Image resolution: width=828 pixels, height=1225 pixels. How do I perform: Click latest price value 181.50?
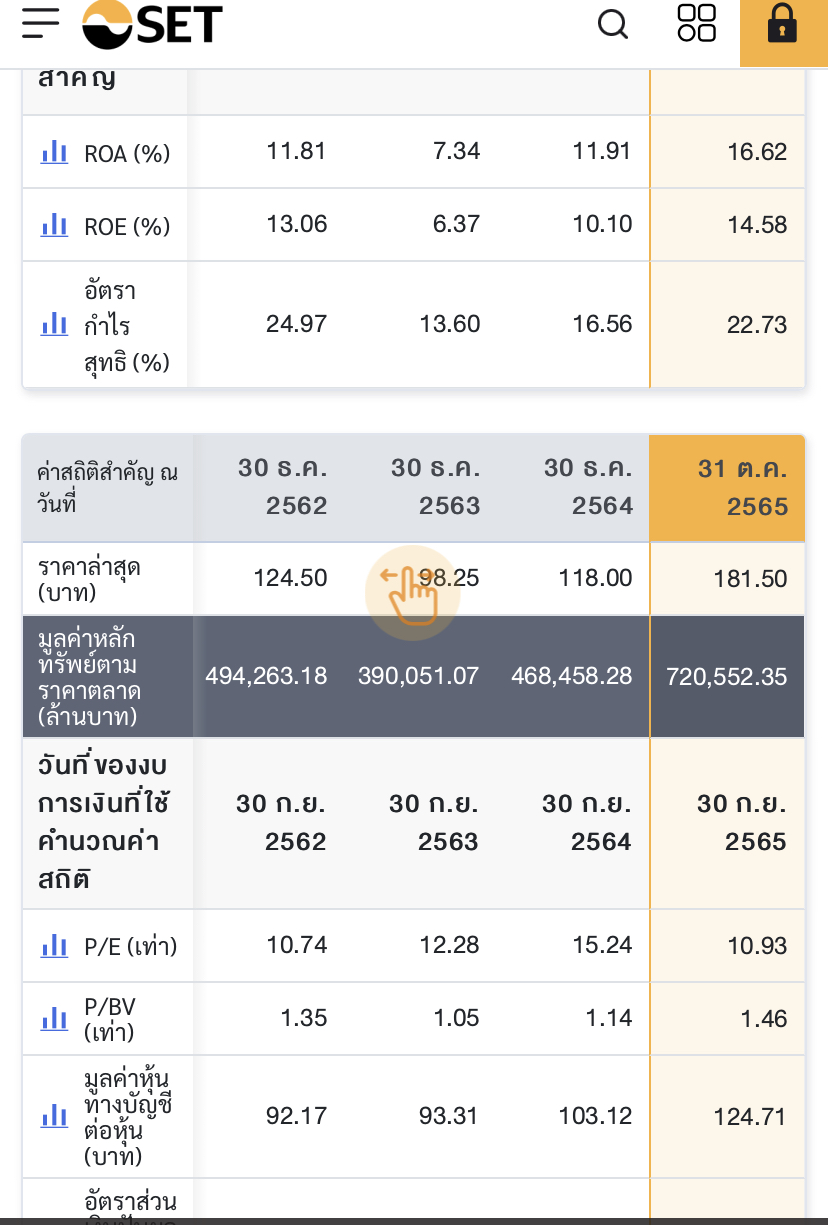pos(751,579)
